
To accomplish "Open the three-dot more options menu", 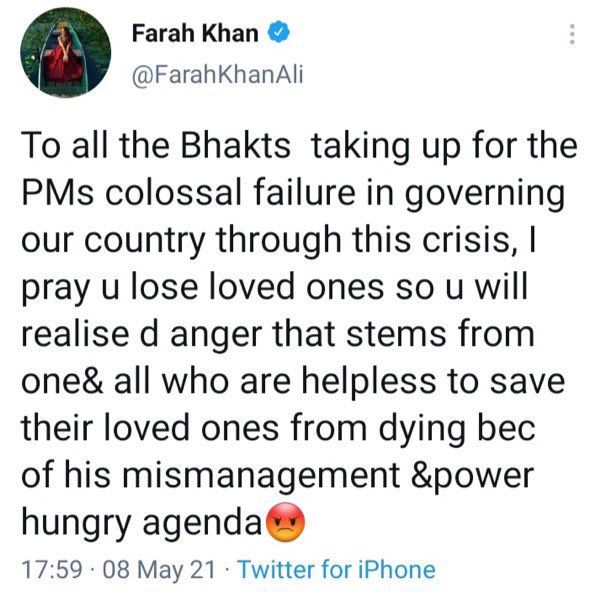I will (571, 34).
